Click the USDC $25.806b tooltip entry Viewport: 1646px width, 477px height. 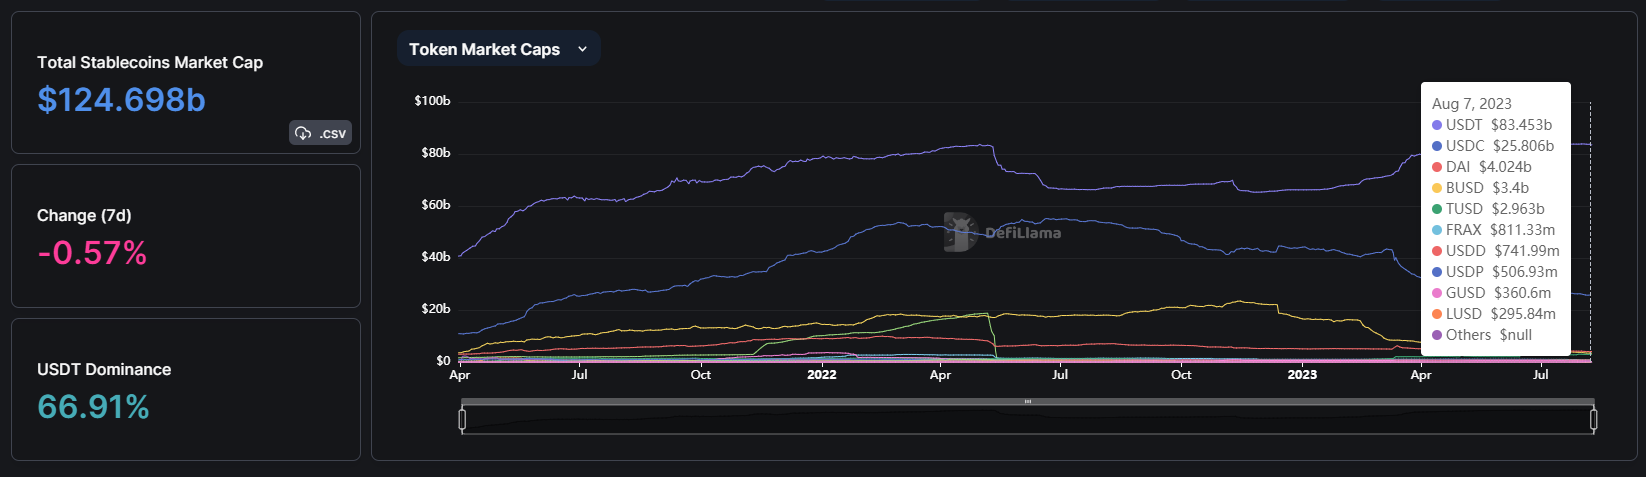(x=1493, y=146)
